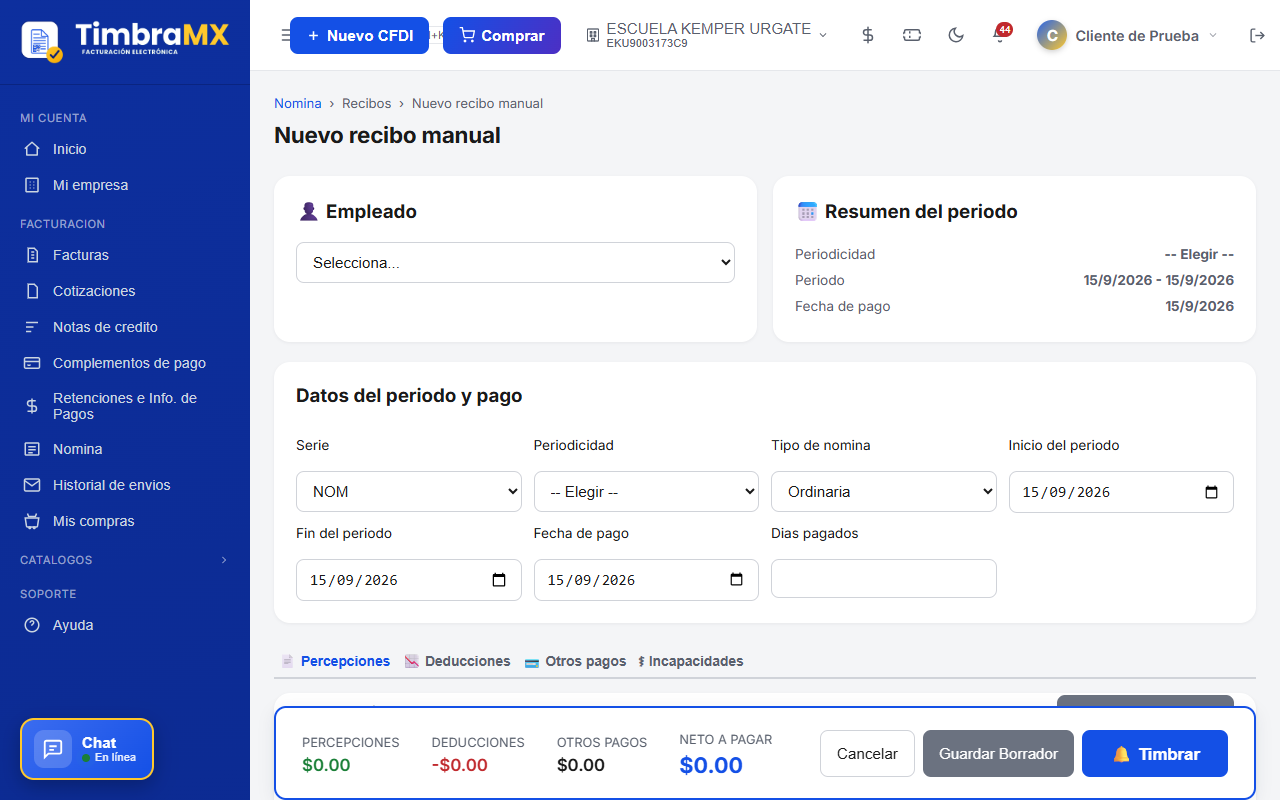Open Facturas in the sidebar
Screen dimensions: 1280x800
point(125,255)
